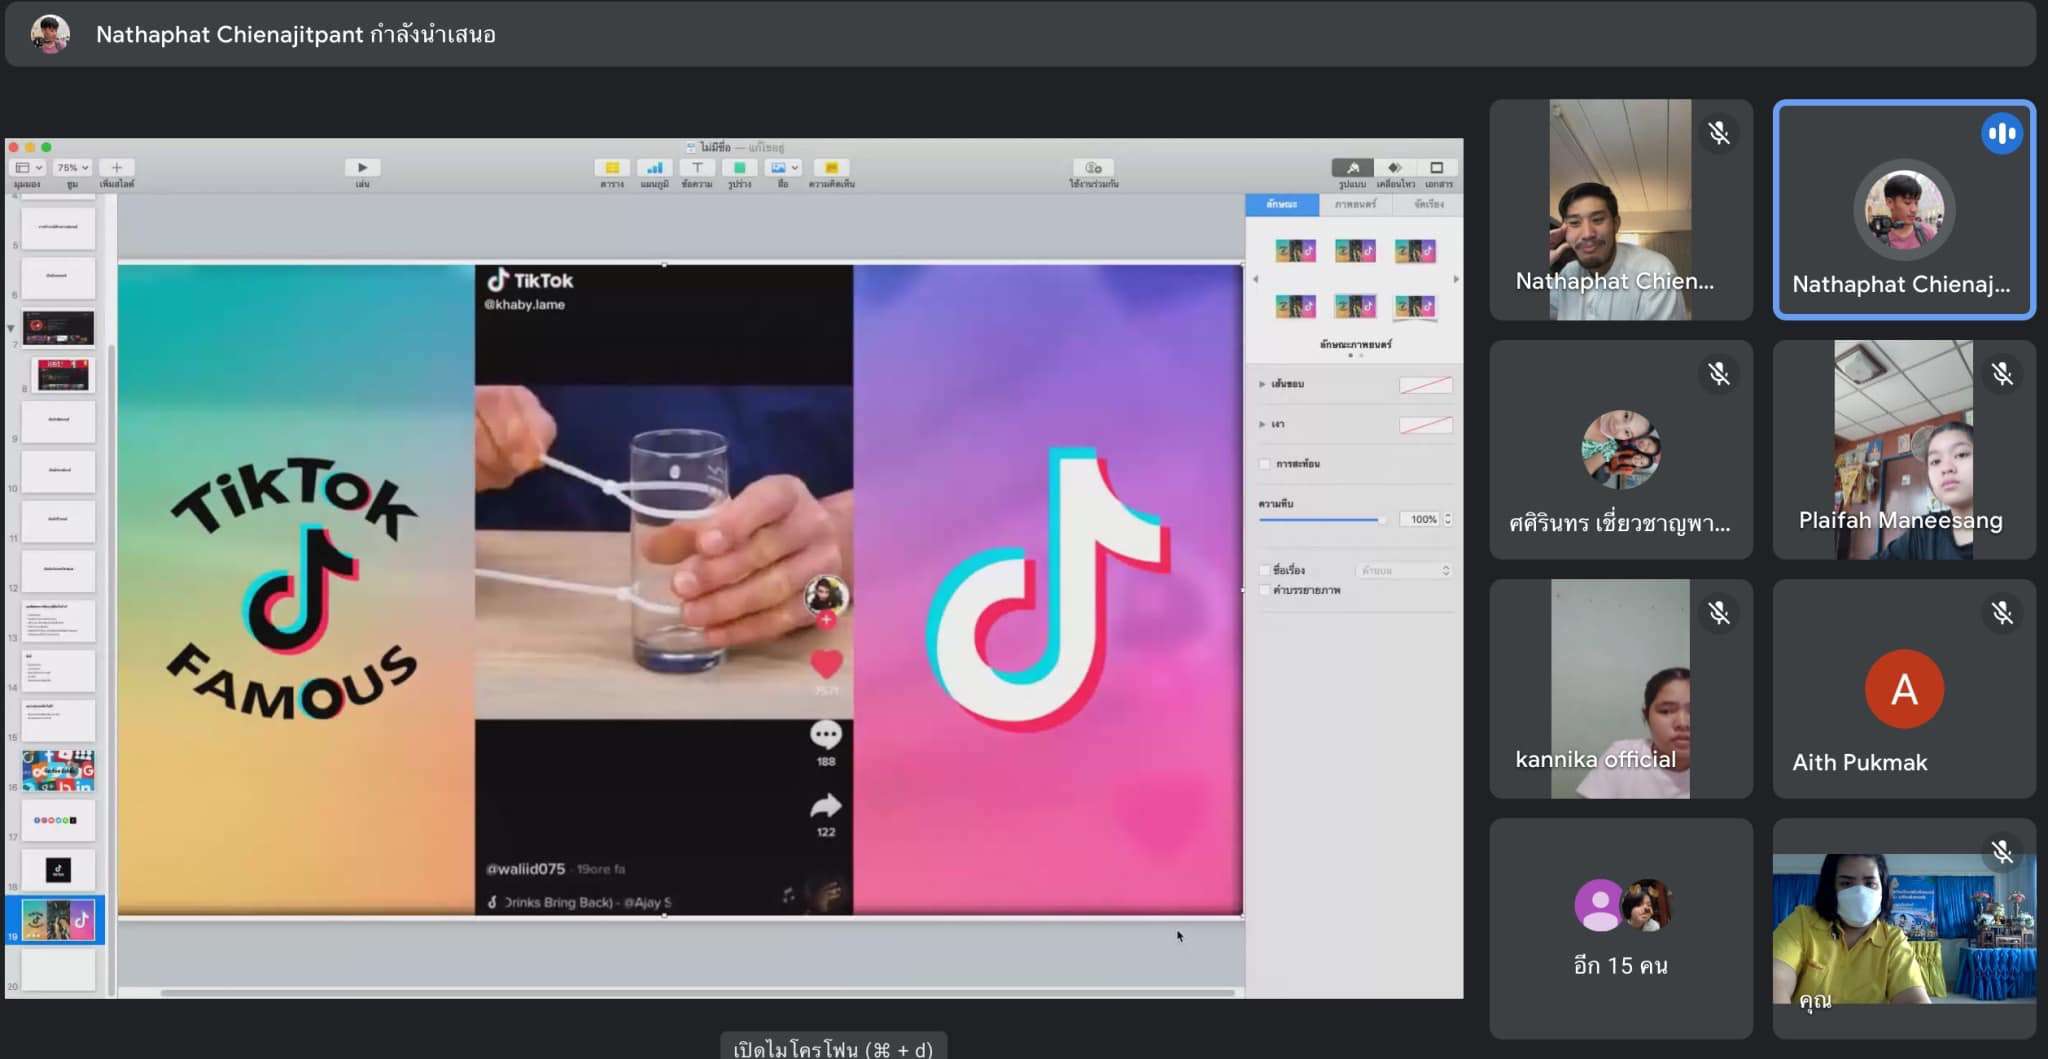Viewport: 2048px width, 1059px height.
Task: Toggle the Title checkbox in the inspector
Action: pyautogui.click(x=1265, y=570)
